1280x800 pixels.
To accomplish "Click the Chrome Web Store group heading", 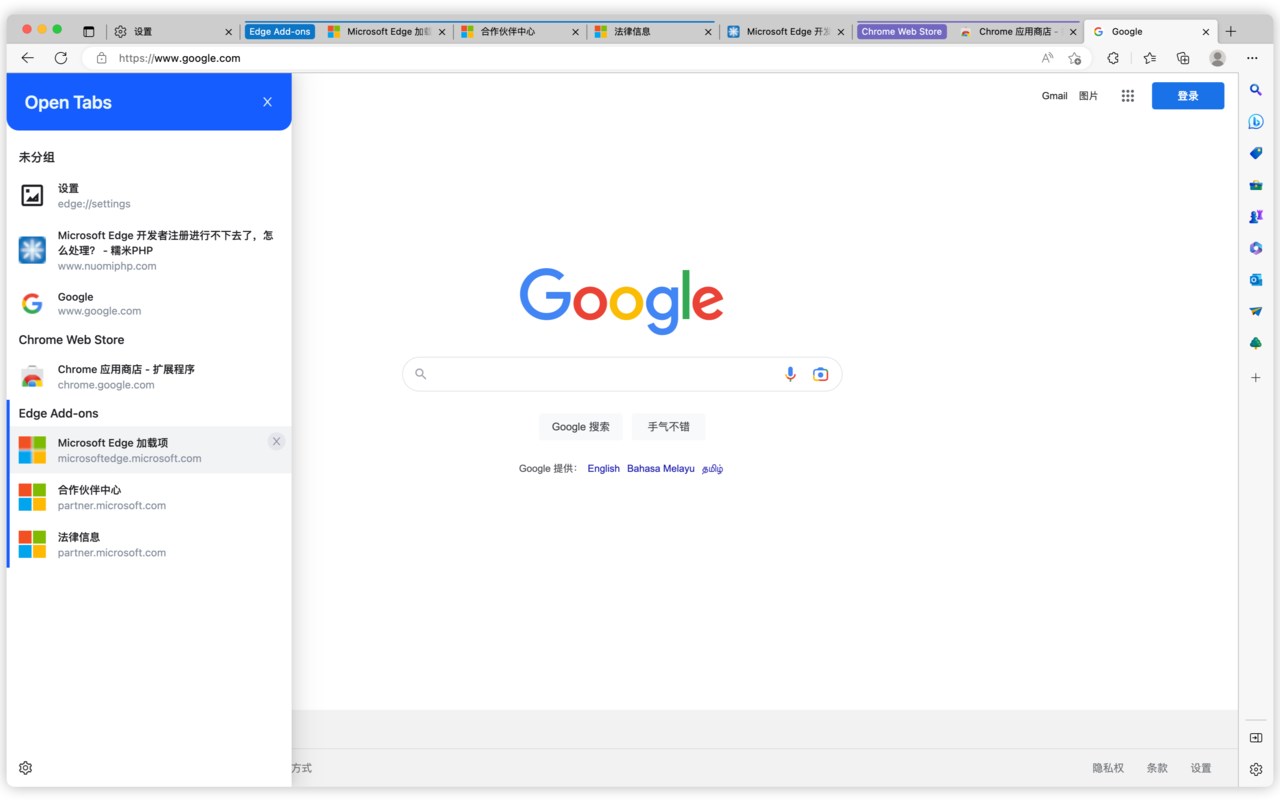I will 71,340.
